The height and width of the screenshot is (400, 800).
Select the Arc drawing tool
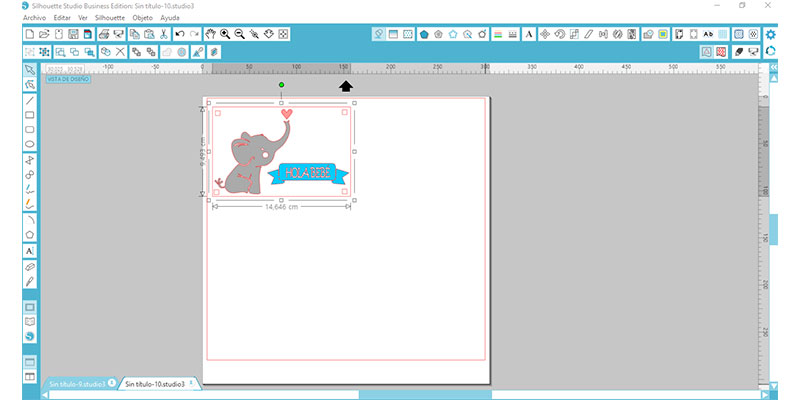click(x=30, y=220)
